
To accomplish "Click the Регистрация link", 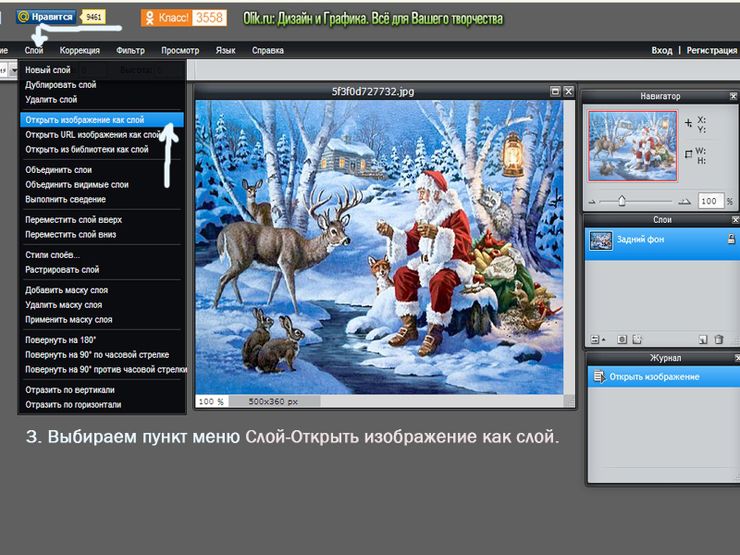I will pos(712,50).
